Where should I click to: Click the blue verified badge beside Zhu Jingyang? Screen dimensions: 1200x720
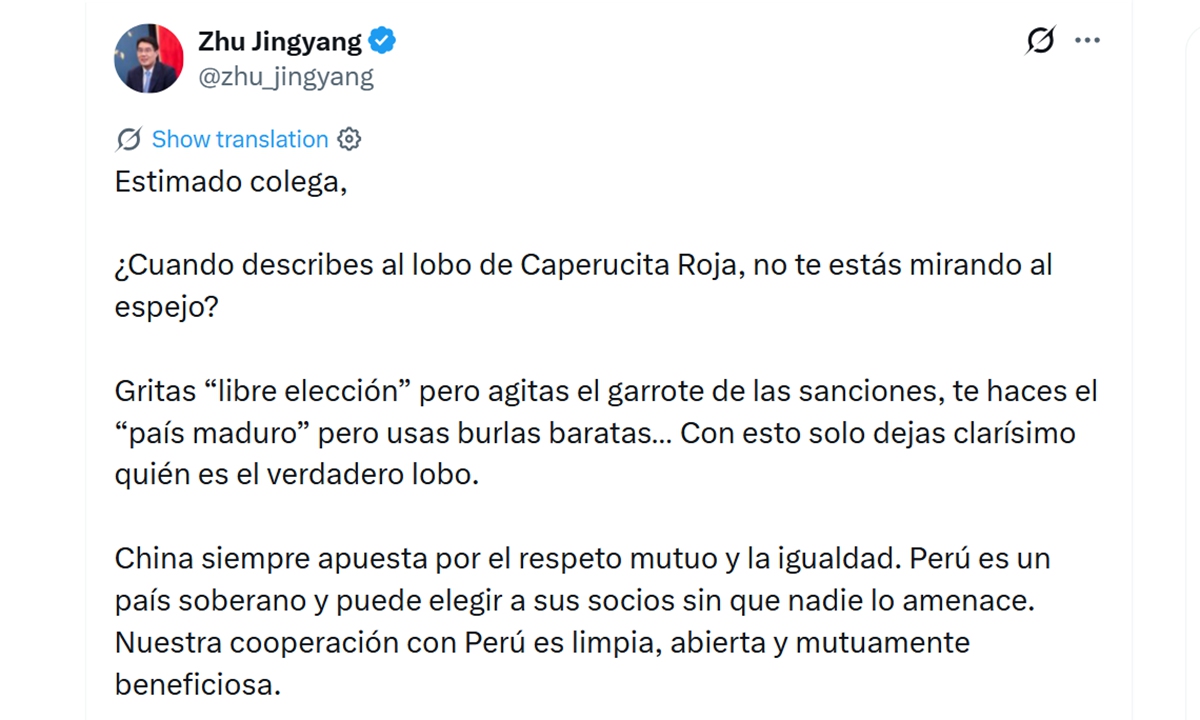382,40
